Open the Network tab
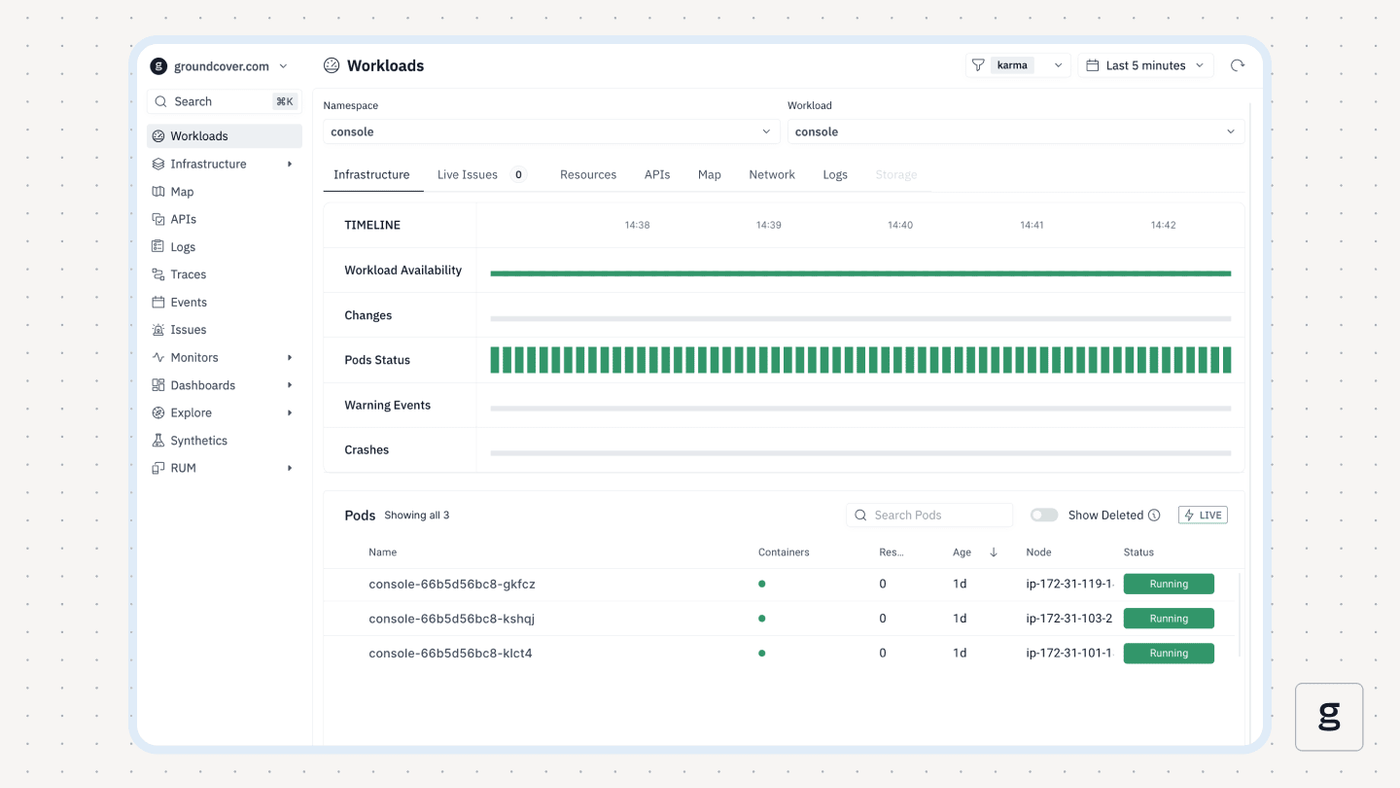Image resolution: width=1400 pixels, height=788 pixels. (772, 175)
